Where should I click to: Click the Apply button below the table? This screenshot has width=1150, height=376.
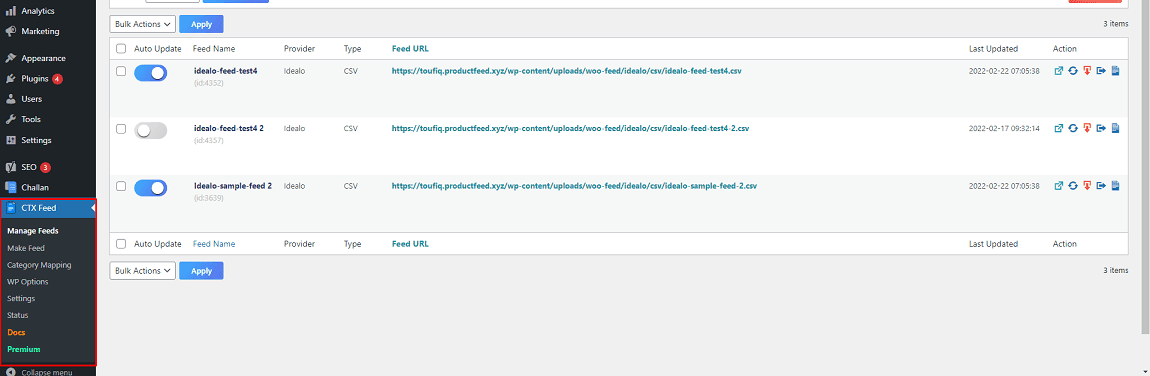coord(202,270)
